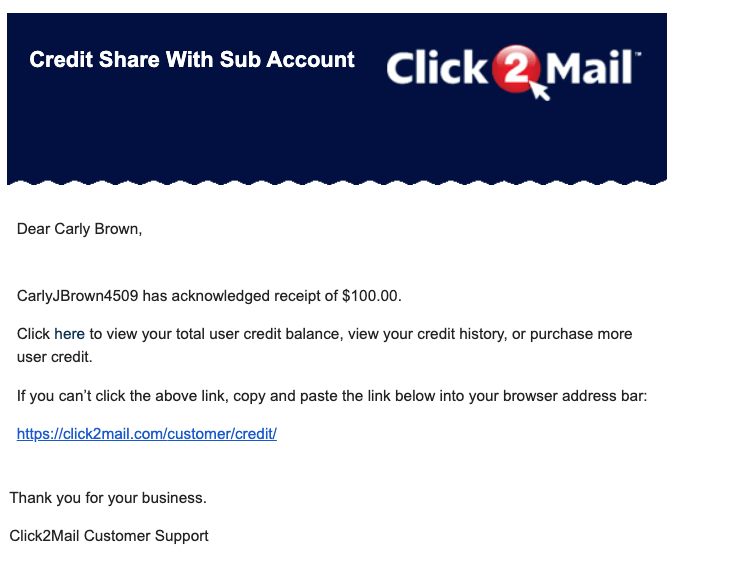
Task: Open the click2mail.com/customer/credit URL
Action: click(147, 434)
